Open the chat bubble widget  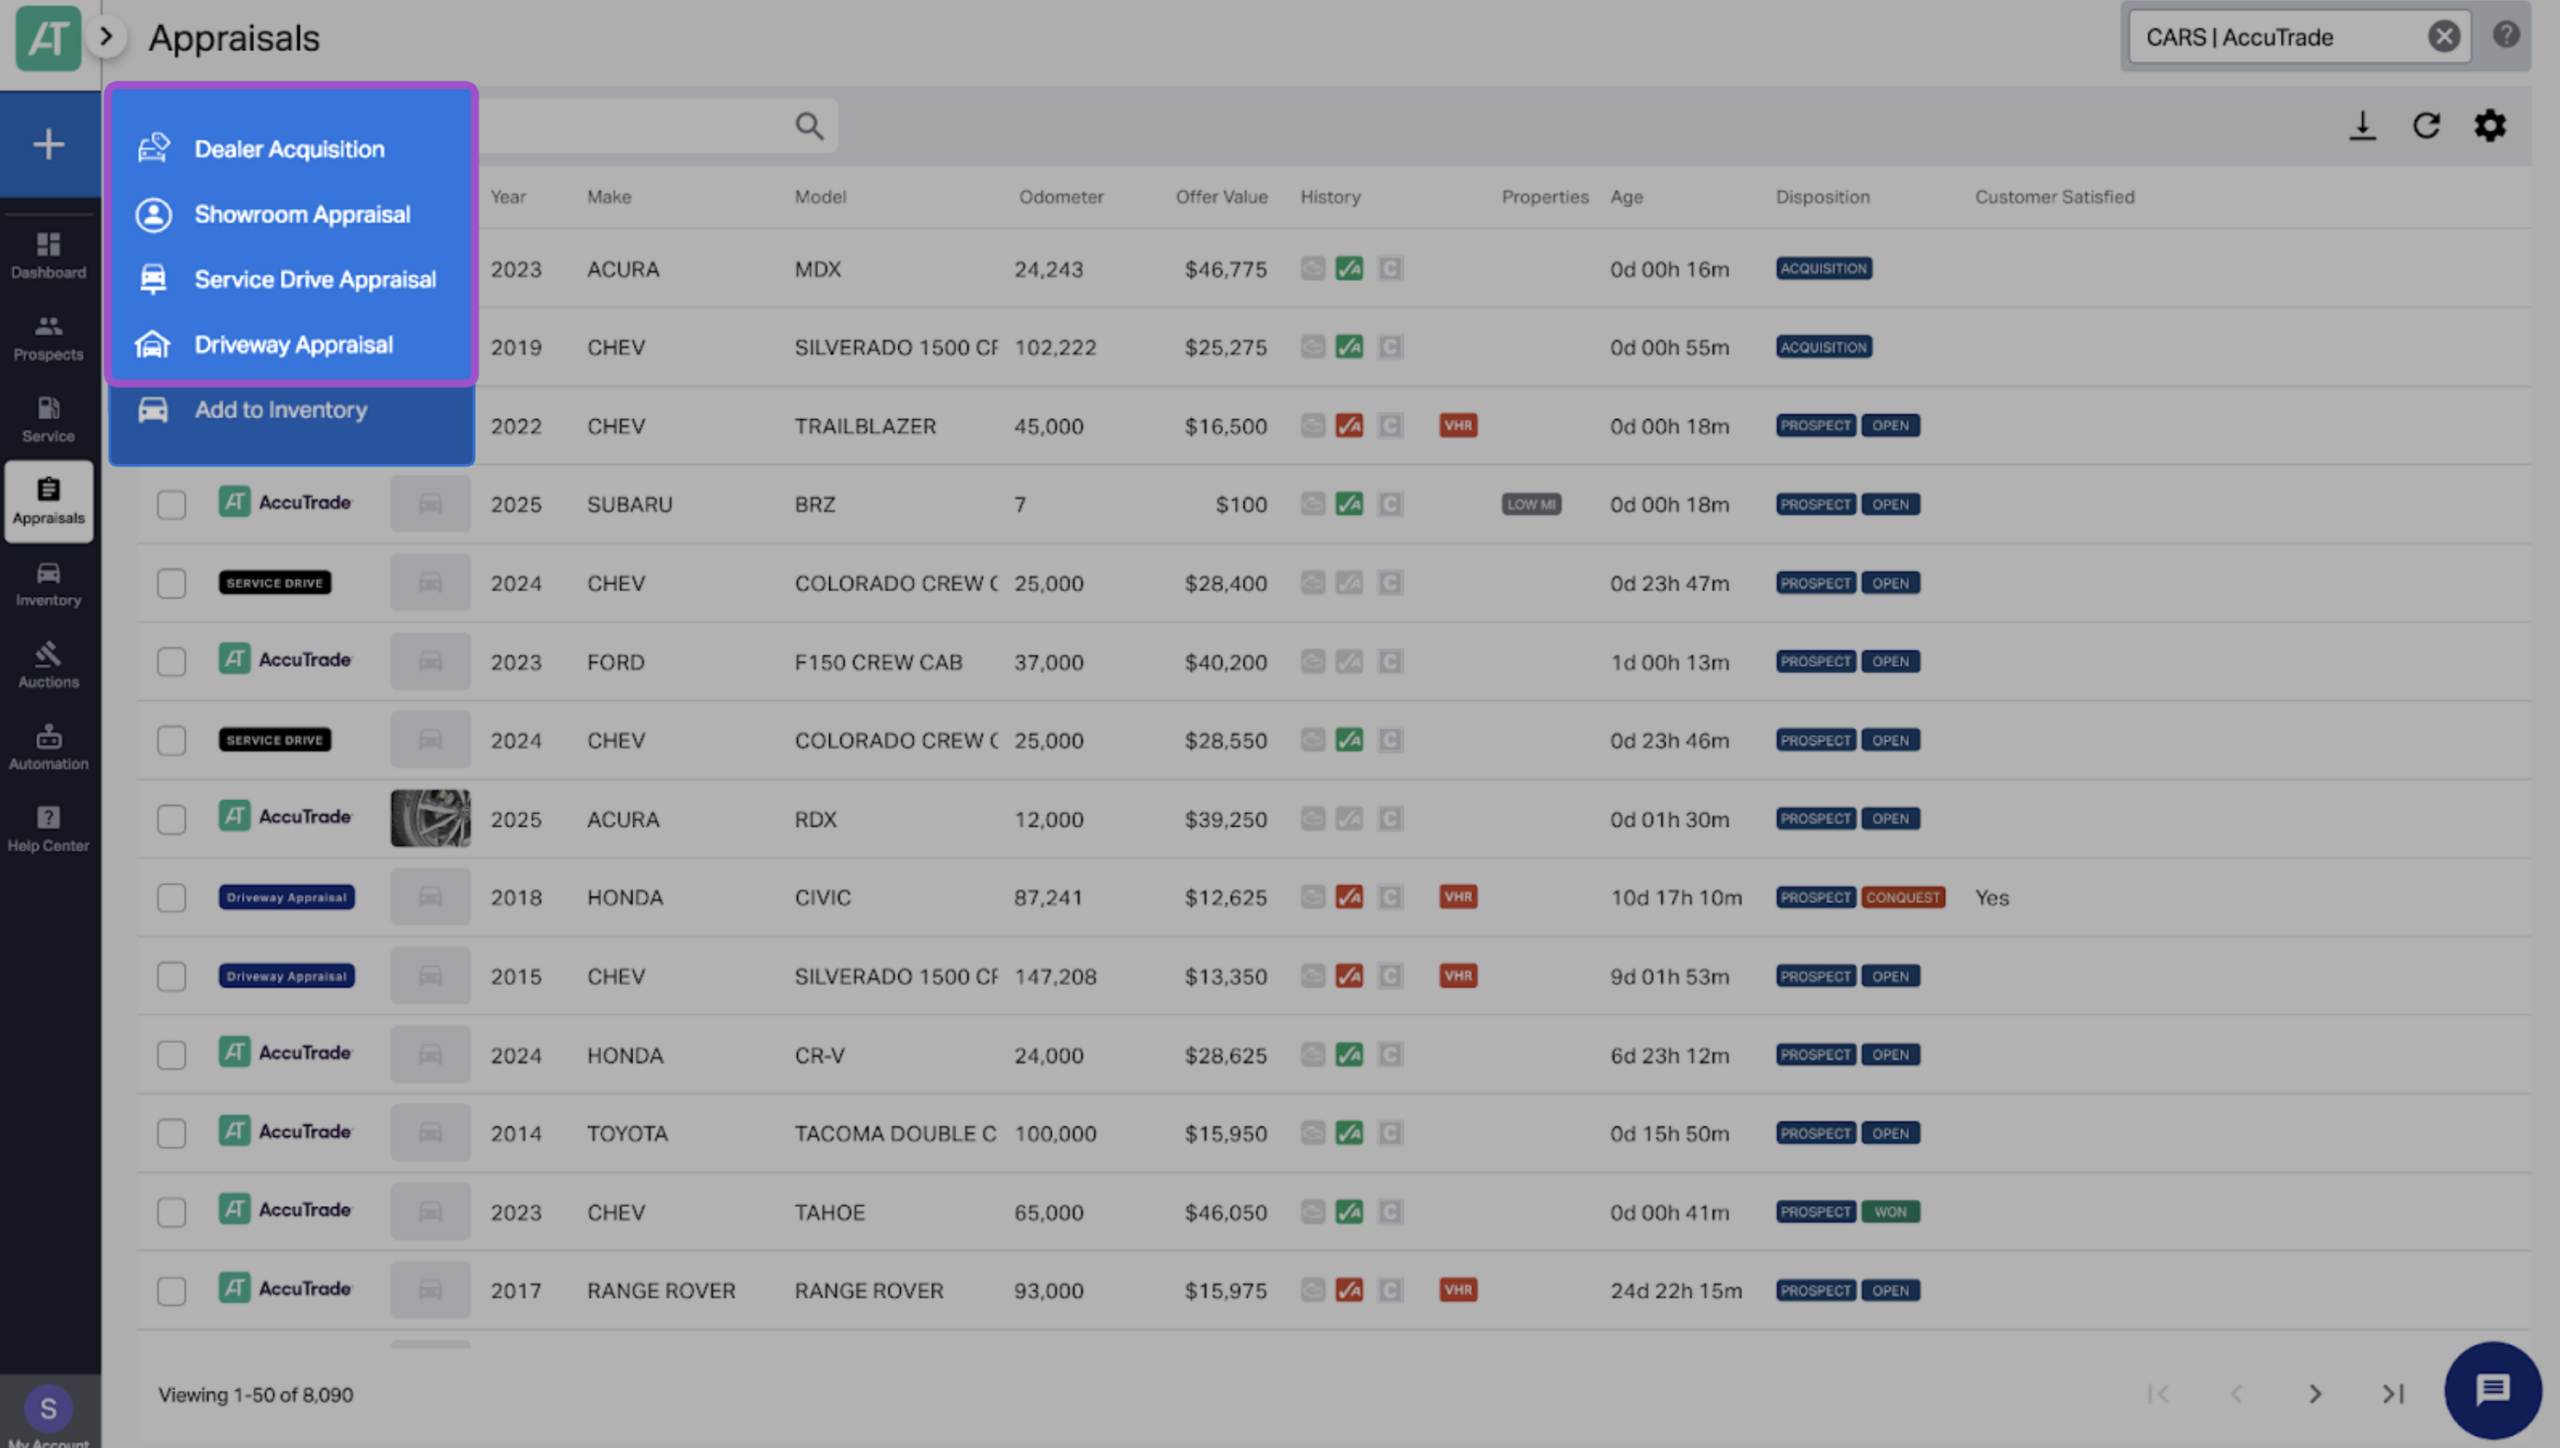[2492, 1389]
